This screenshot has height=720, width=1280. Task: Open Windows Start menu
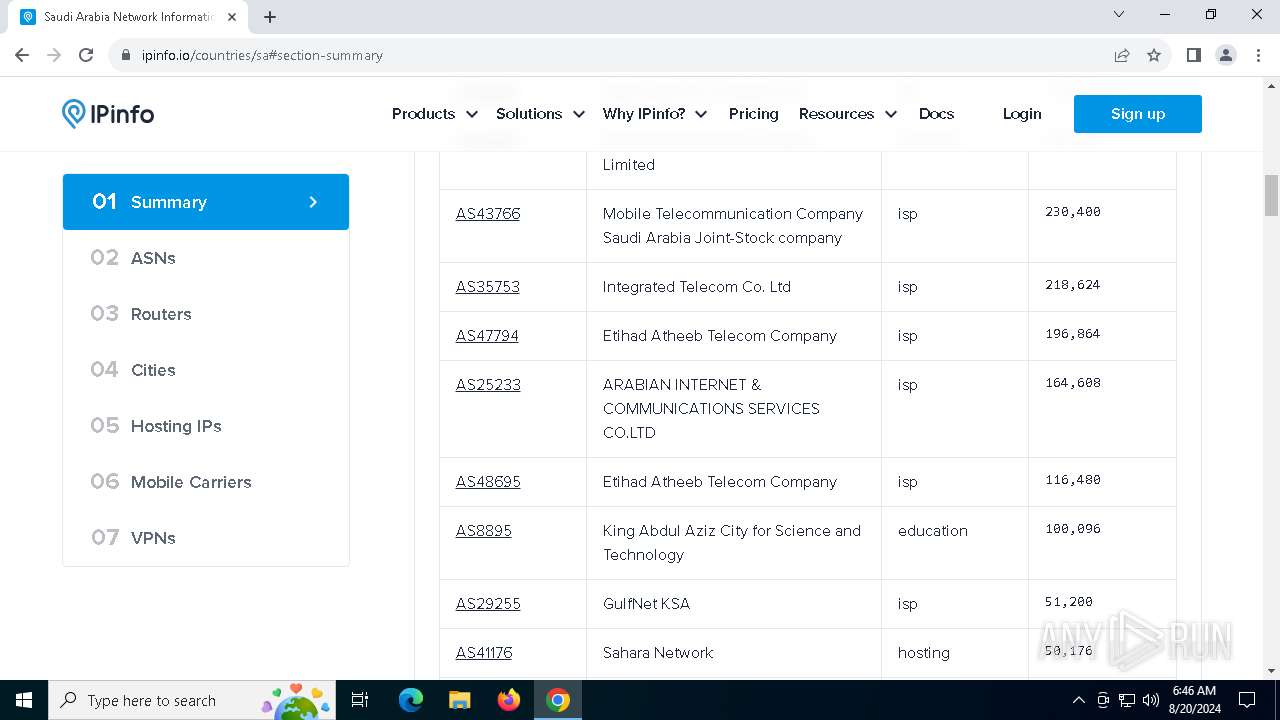(x=24, y=700)
